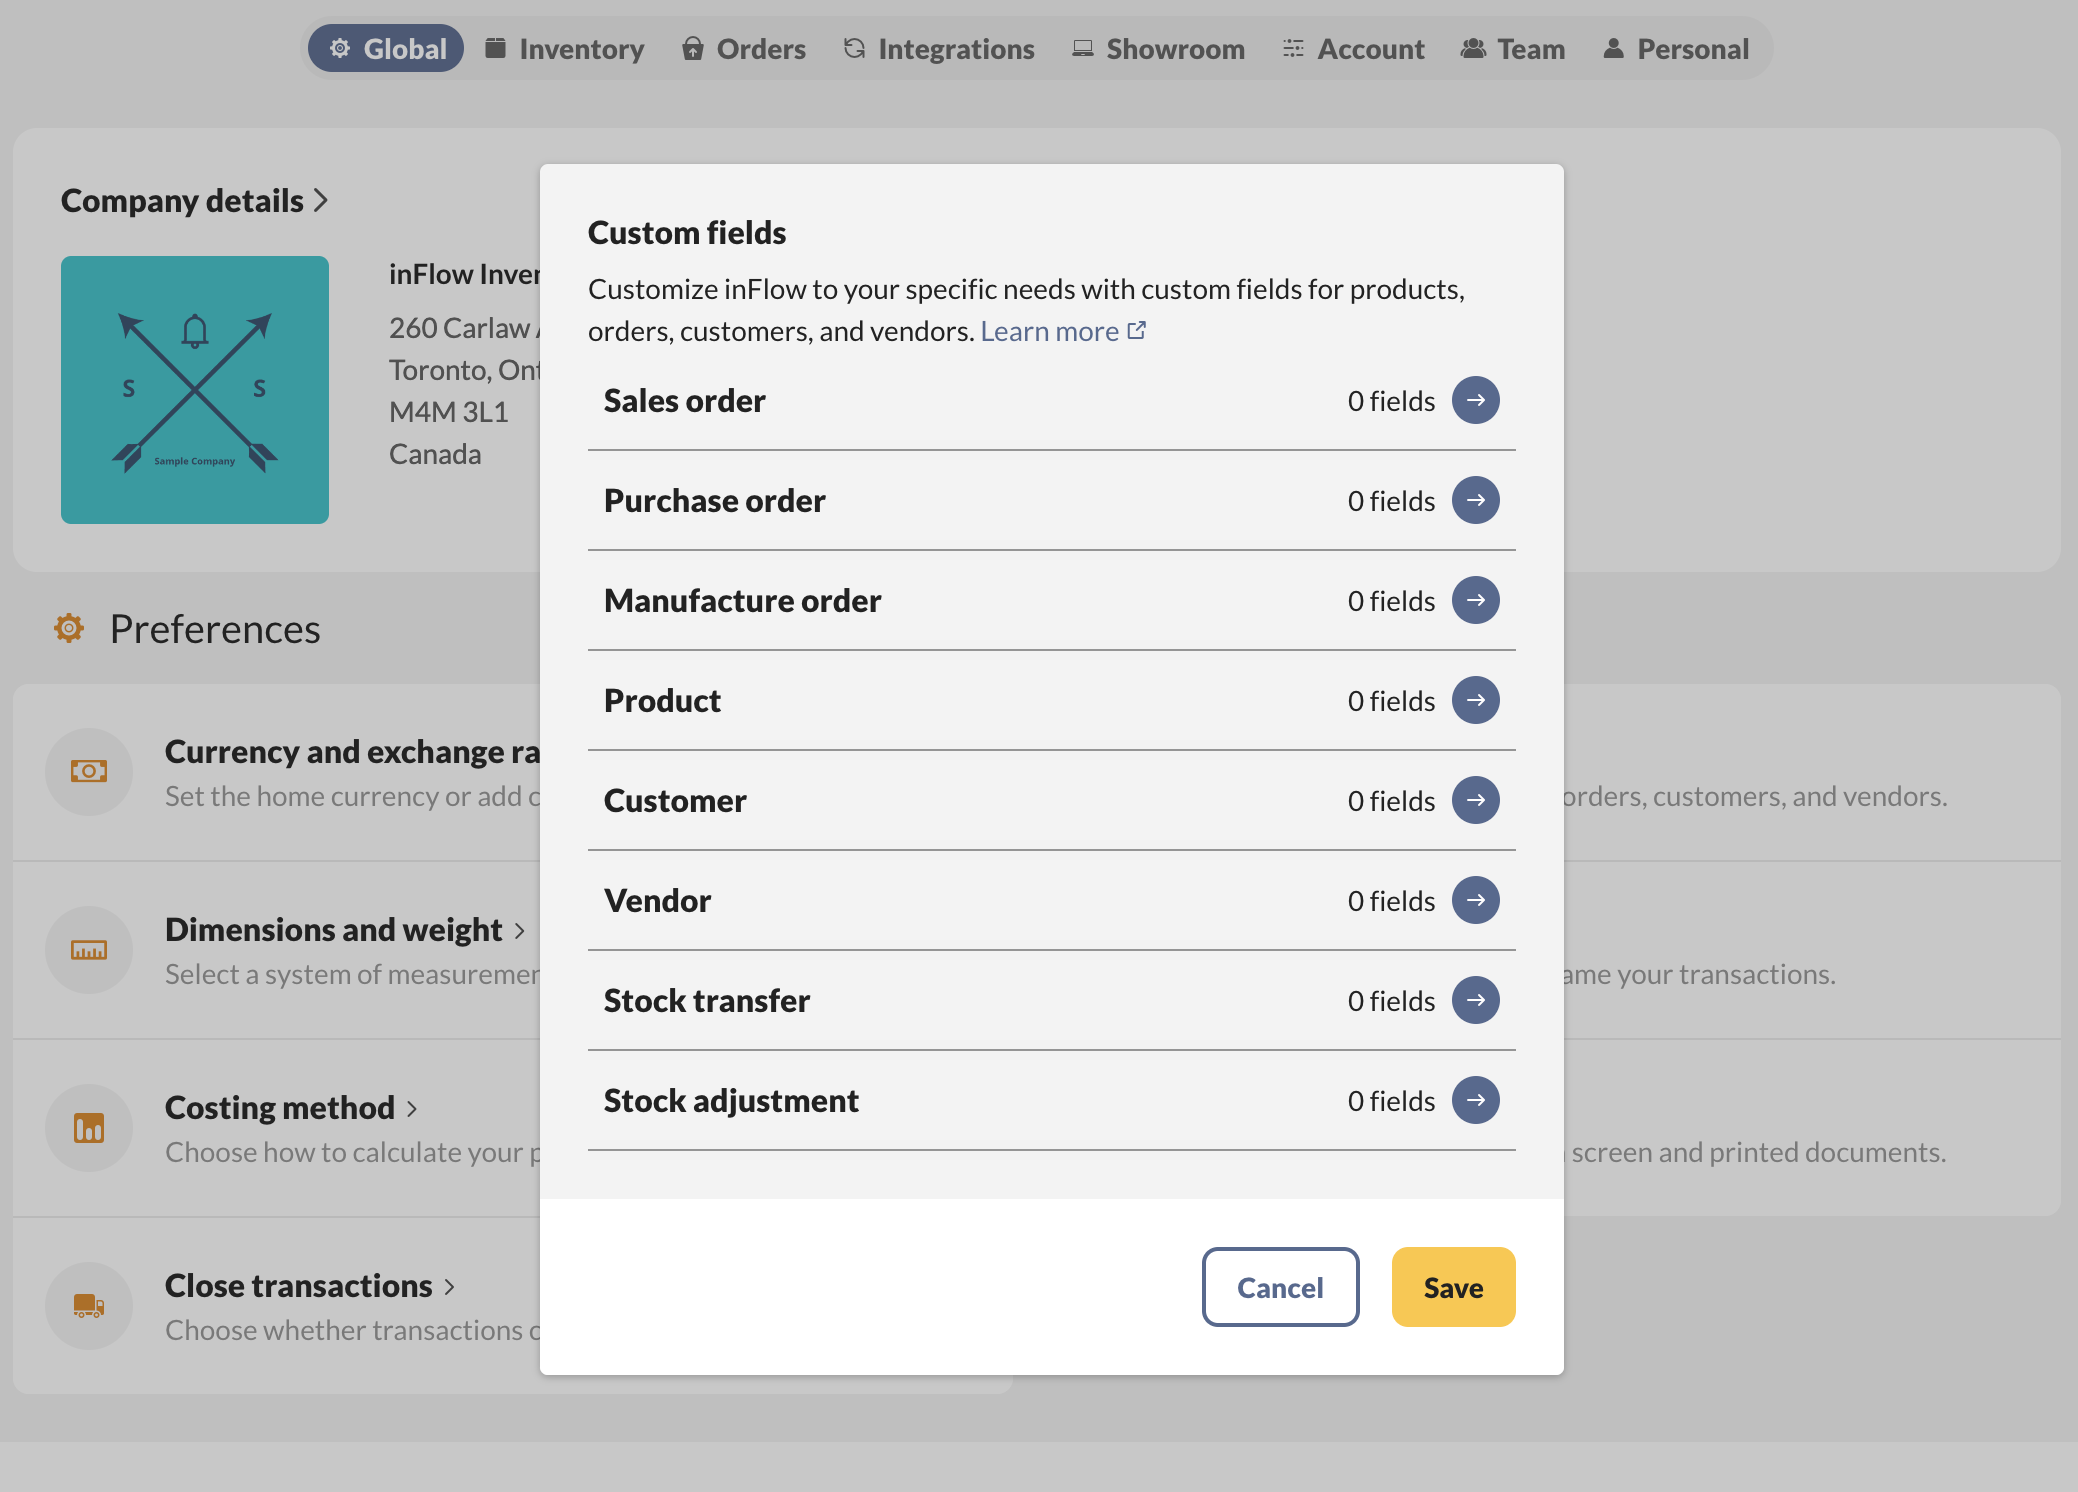This screenshot has width=2078, height=1492.
Task: Click the Custom fields dialog title
Action: [687, 232]
